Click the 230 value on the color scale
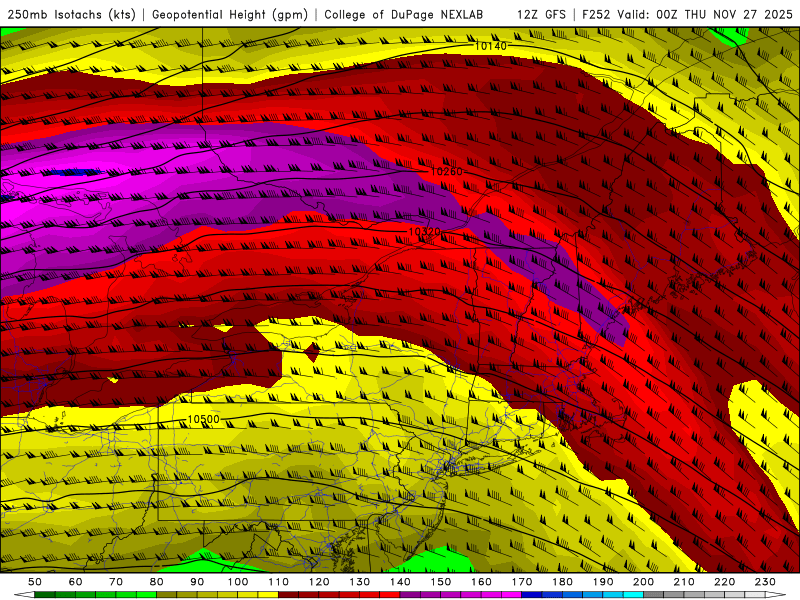Screen dimensions: 800x600 [765, 582]
